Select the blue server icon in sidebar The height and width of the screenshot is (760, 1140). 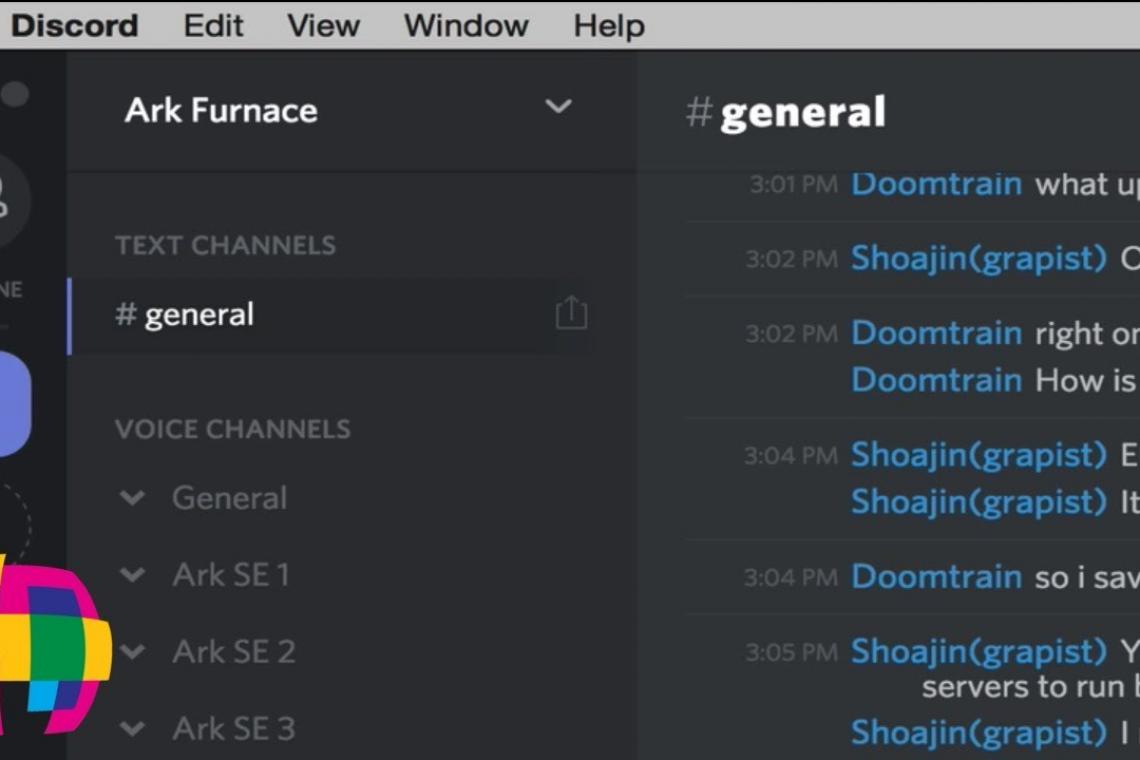[15, 404]
